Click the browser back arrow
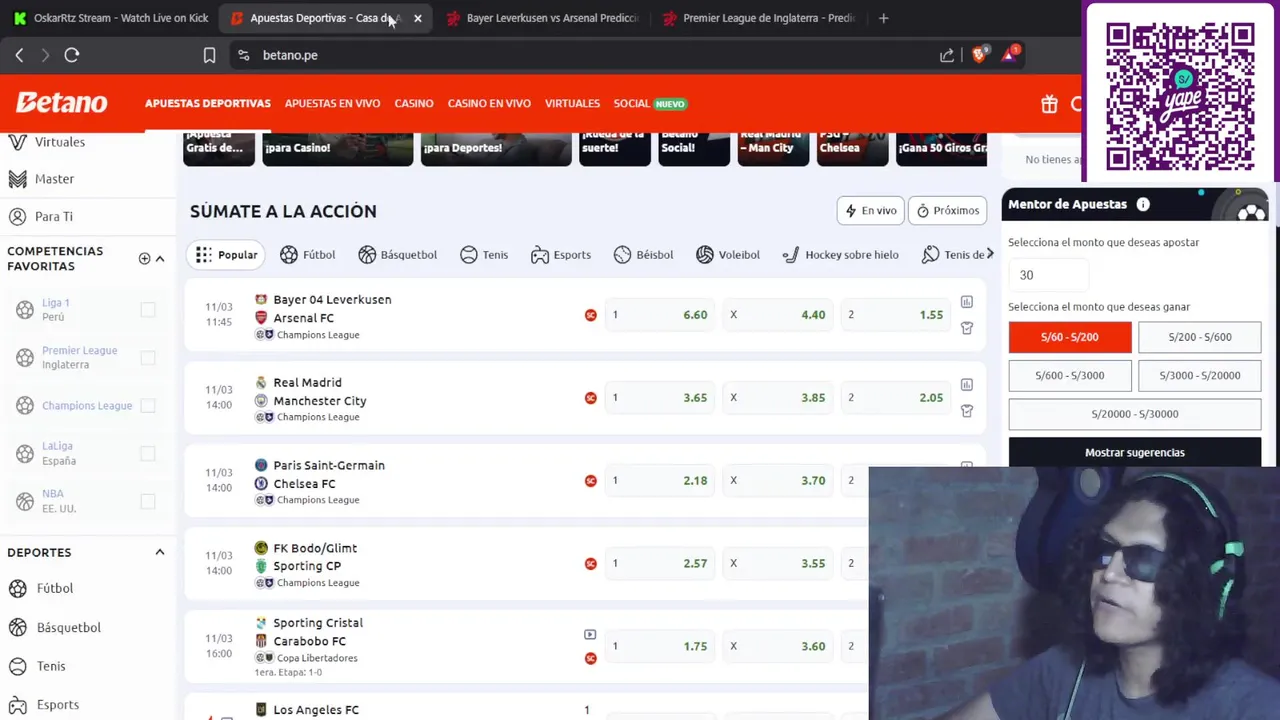The width and height of the screenshot is (1280, 720). coord(19,55)
